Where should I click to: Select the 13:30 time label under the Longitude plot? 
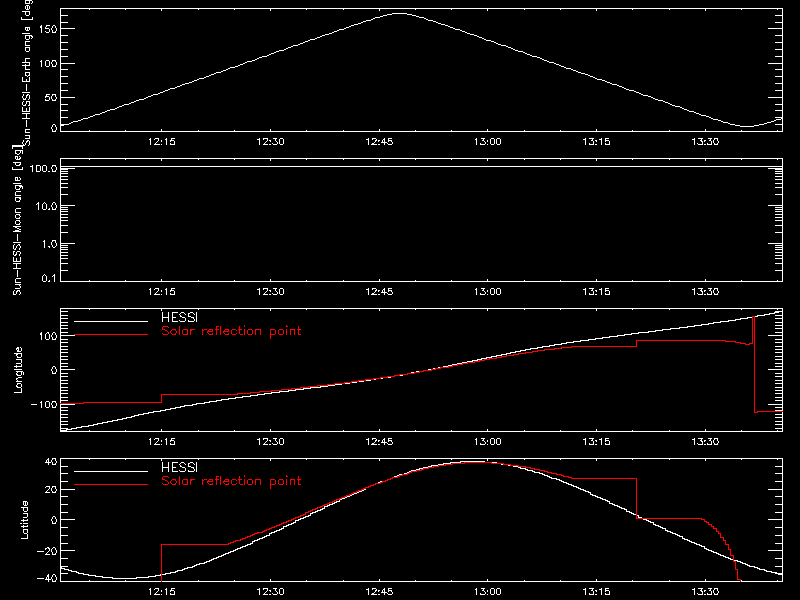[705, 441]
